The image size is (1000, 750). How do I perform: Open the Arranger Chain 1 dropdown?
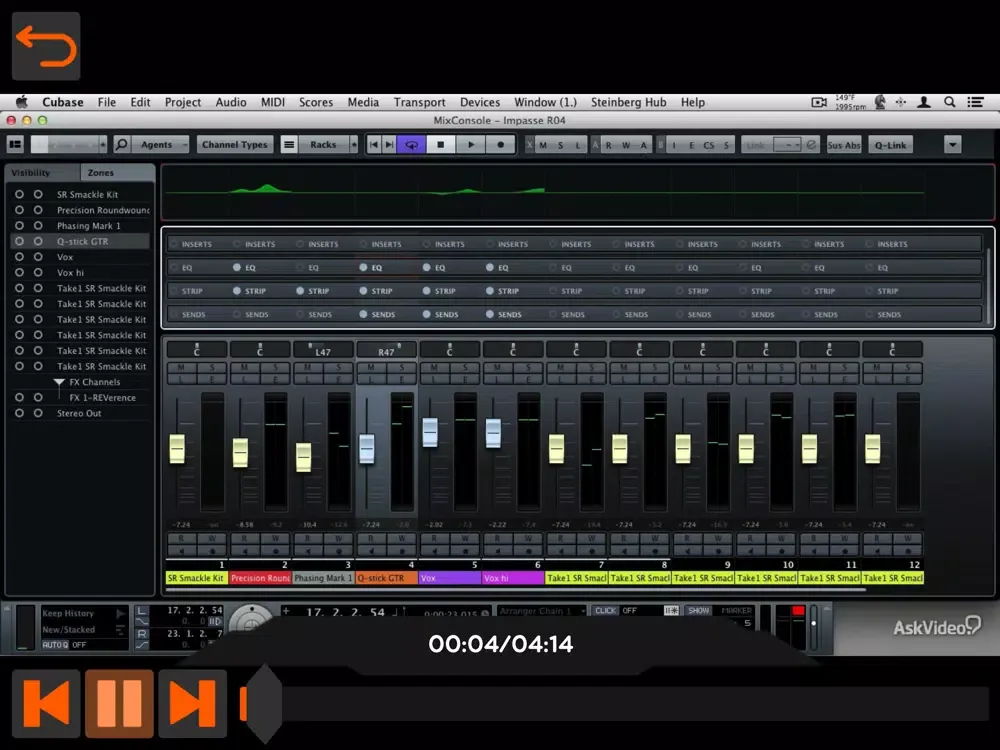[x=541, y=611]
